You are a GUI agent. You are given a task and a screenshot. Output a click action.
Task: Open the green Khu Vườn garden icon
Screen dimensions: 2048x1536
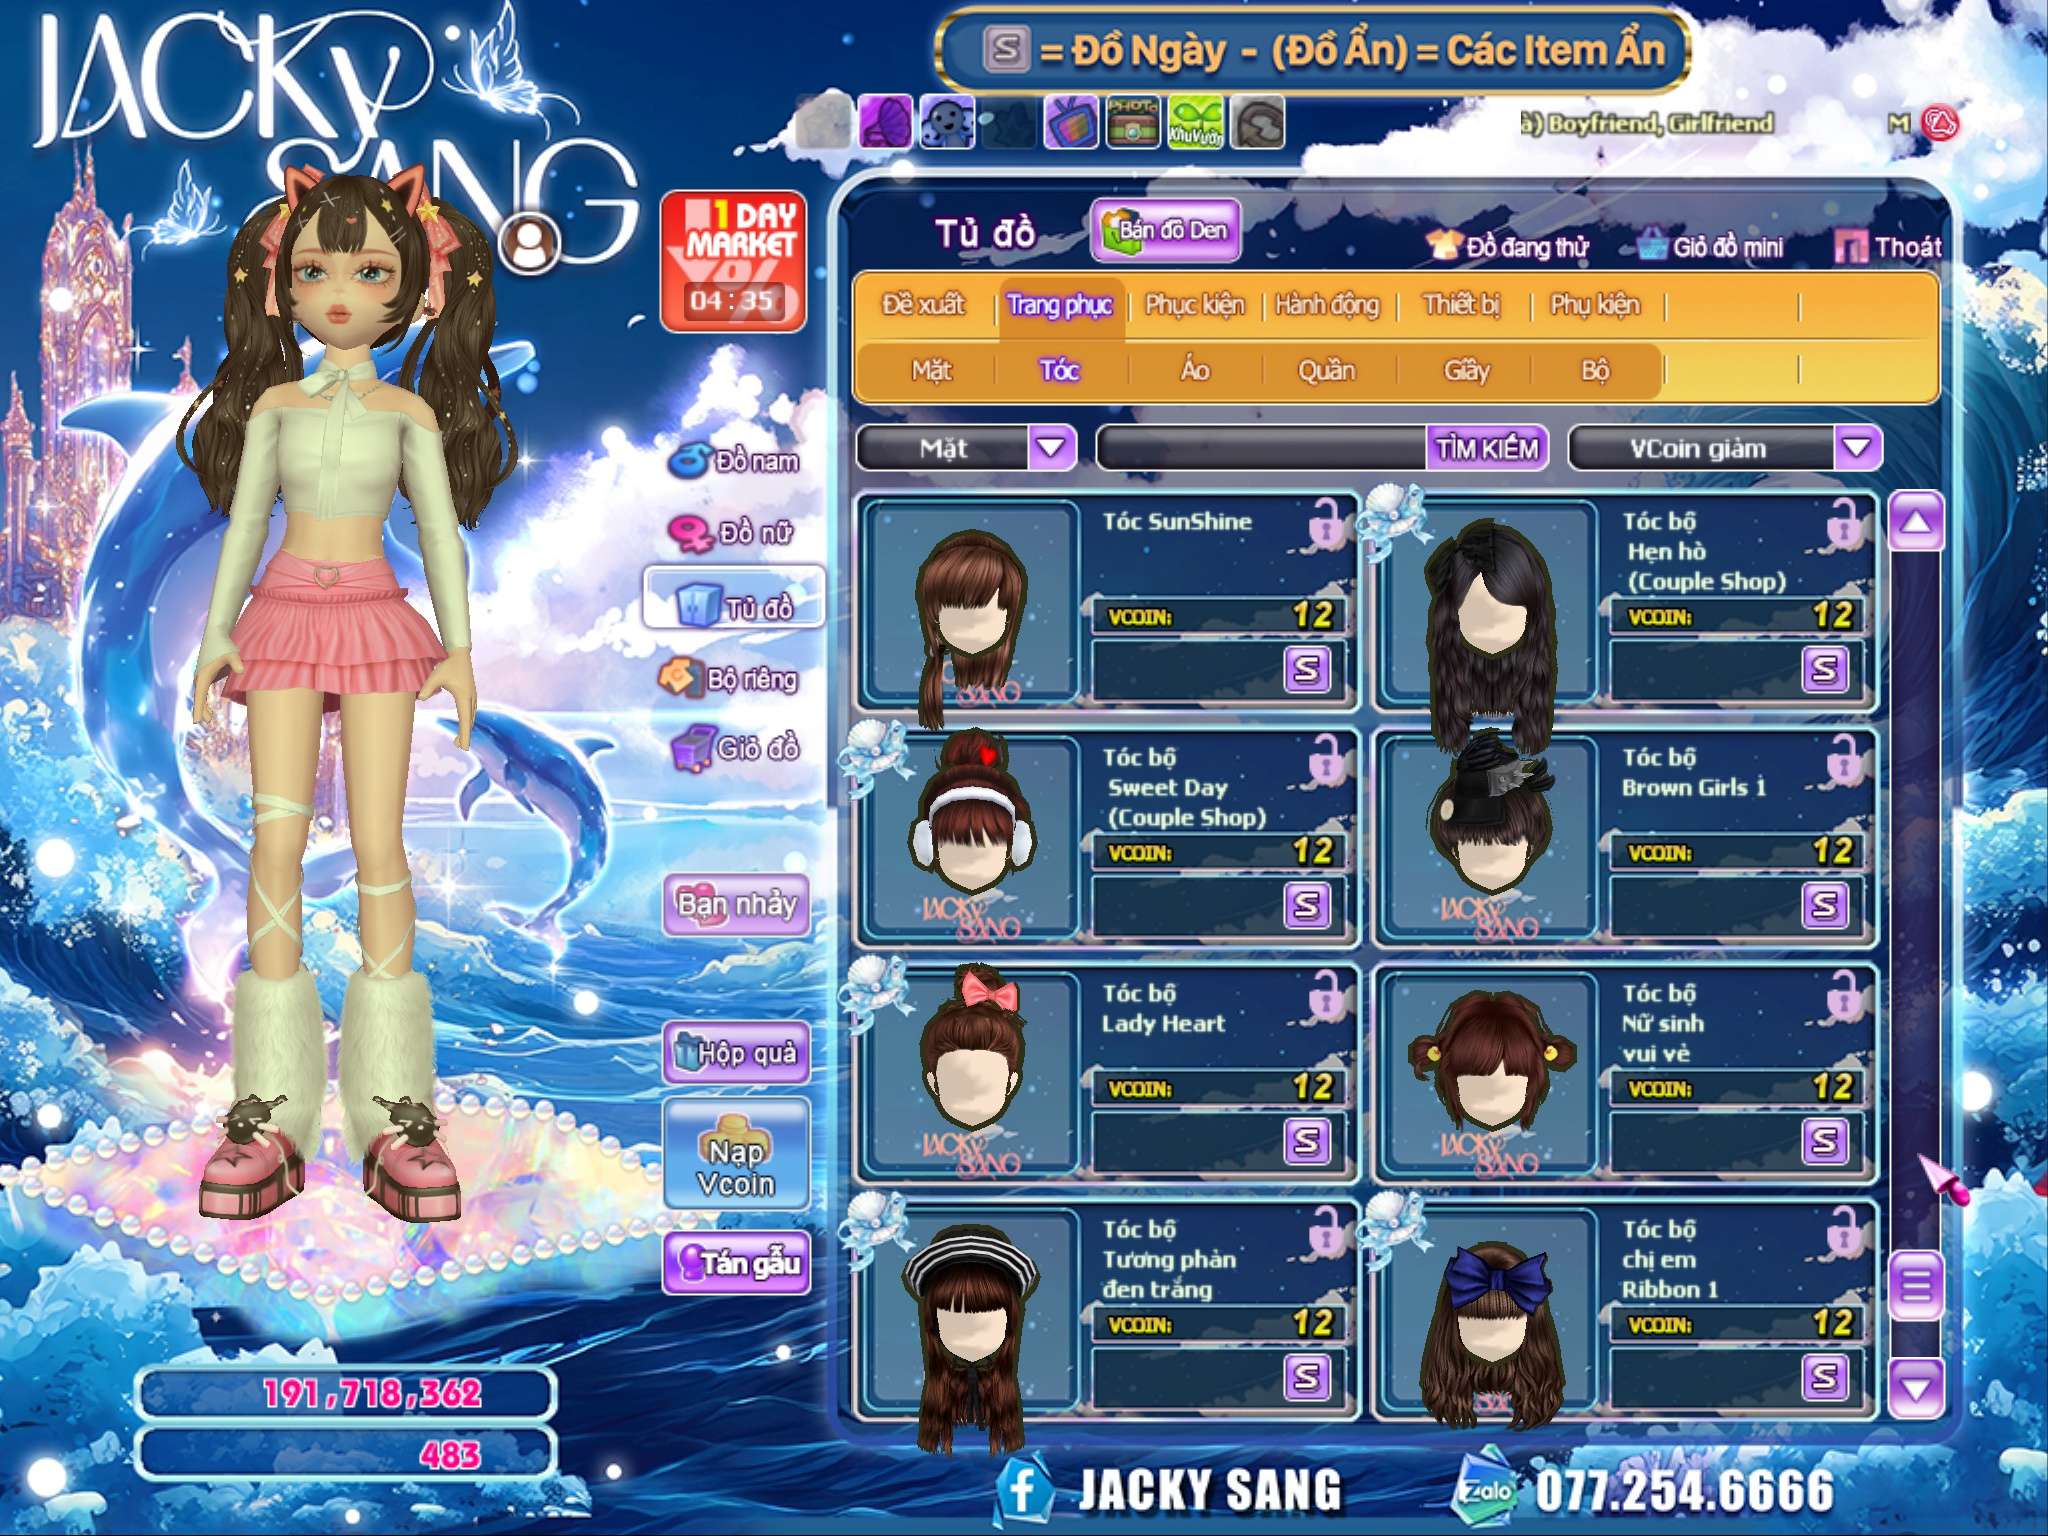point(1195,123)
